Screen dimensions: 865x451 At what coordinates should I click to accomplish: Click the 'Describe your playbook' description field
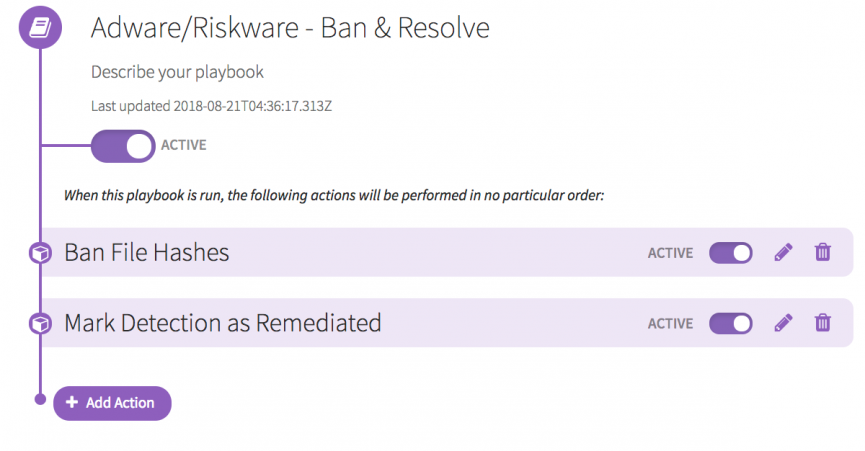177,72
